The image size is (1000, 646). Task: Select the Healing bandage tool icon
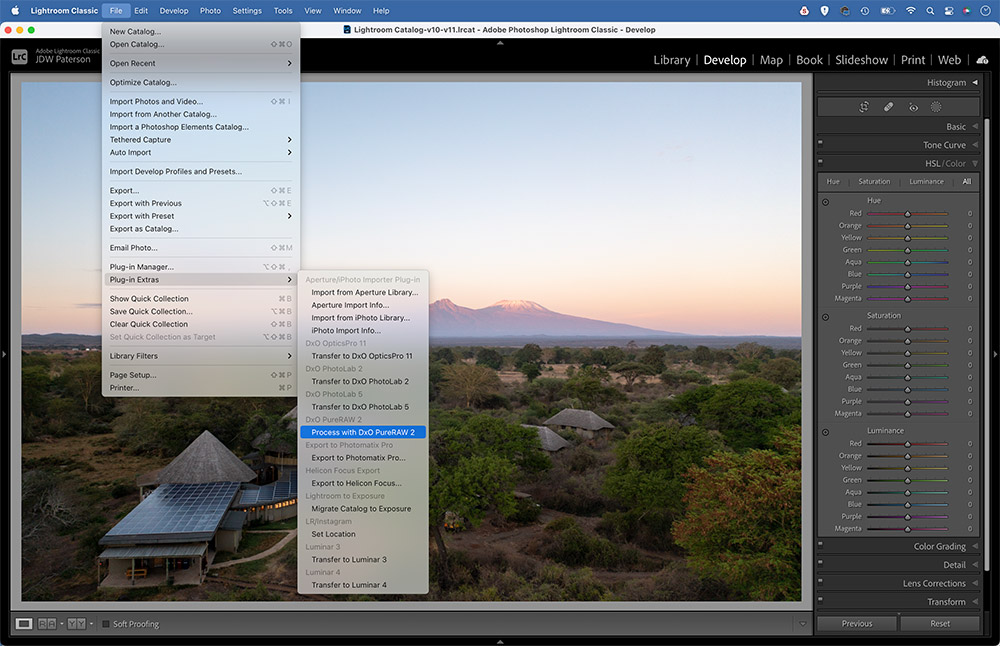[x=888, y=107]
